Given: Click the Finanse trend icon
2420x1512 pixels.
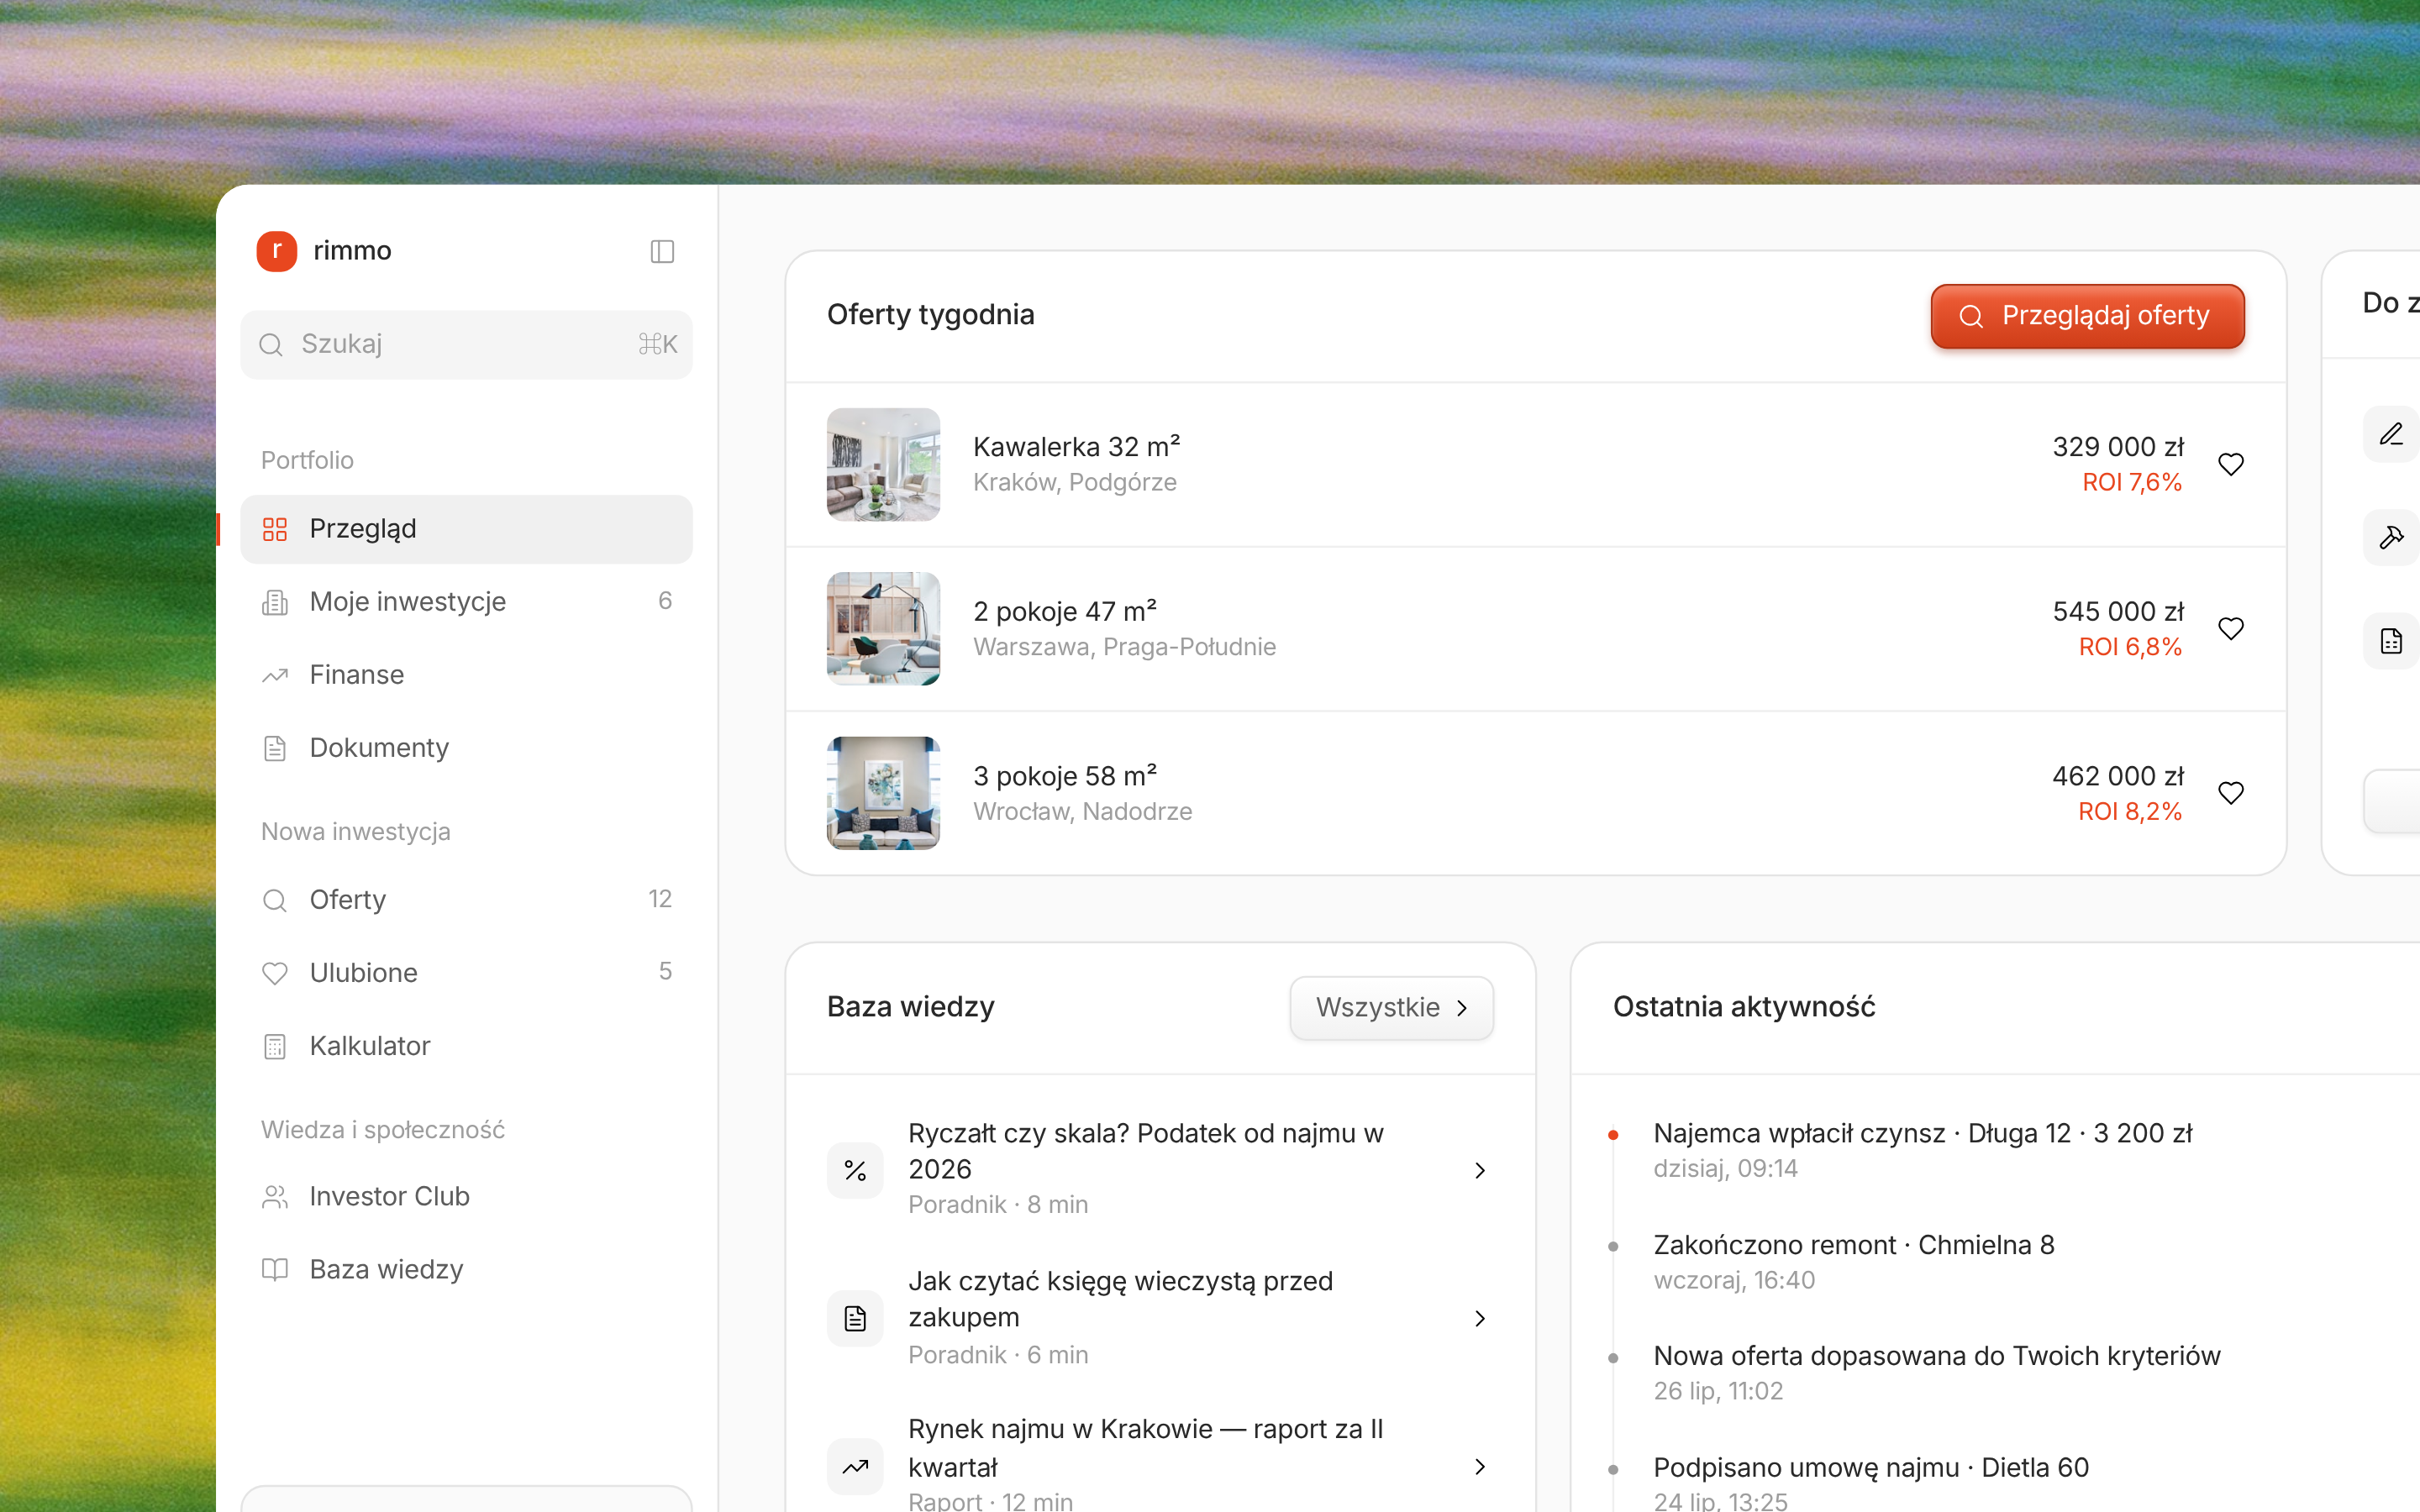Looking at the screenshot, I should 275,675.
